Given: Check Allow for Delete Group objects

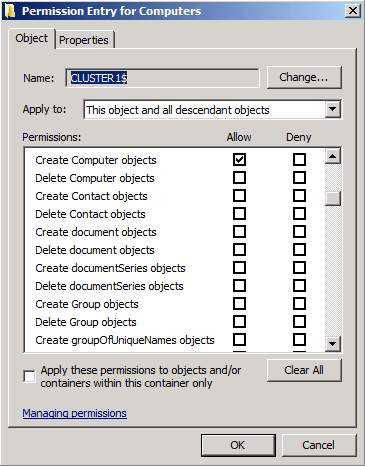Looking at the screenshot, I should pyautogui.click(x=239, y=322).
